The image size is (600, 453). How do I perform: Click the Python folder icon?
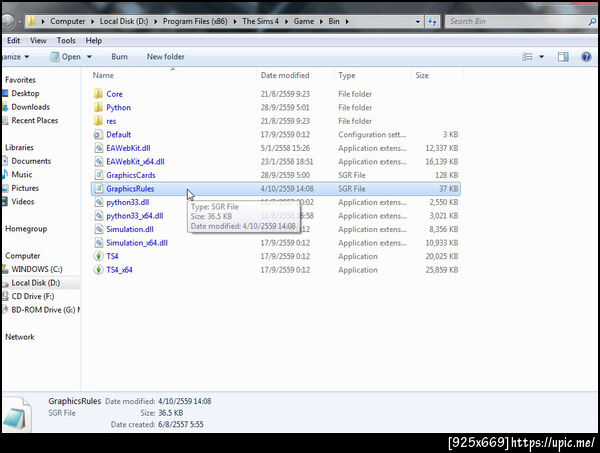98,107
